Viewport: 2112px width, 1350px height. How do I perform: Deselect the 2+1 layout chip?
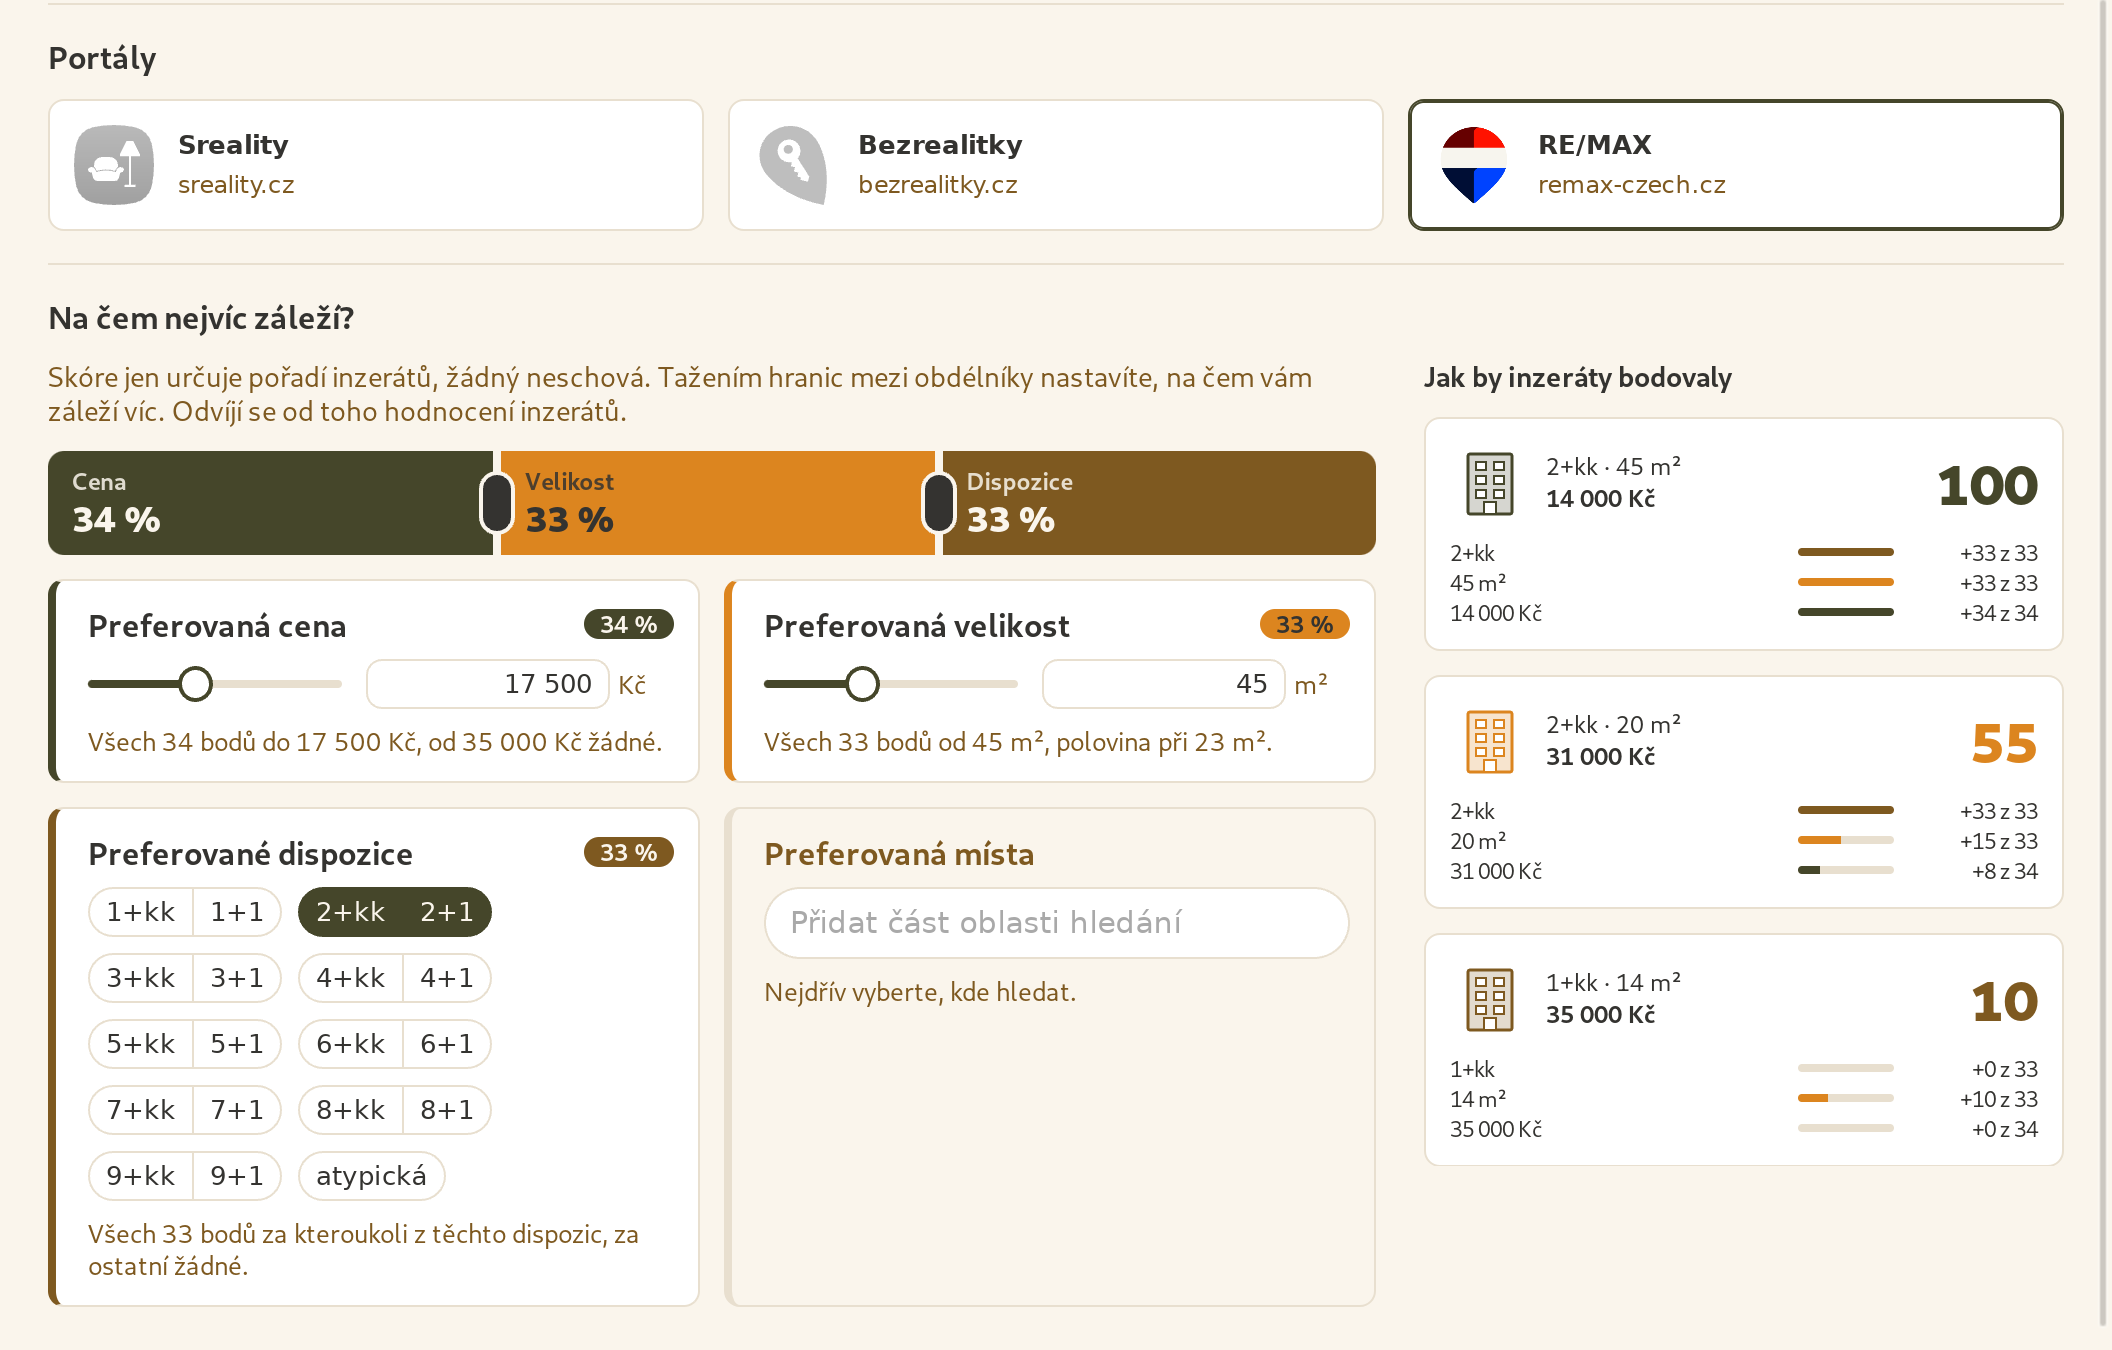(447, 912)
